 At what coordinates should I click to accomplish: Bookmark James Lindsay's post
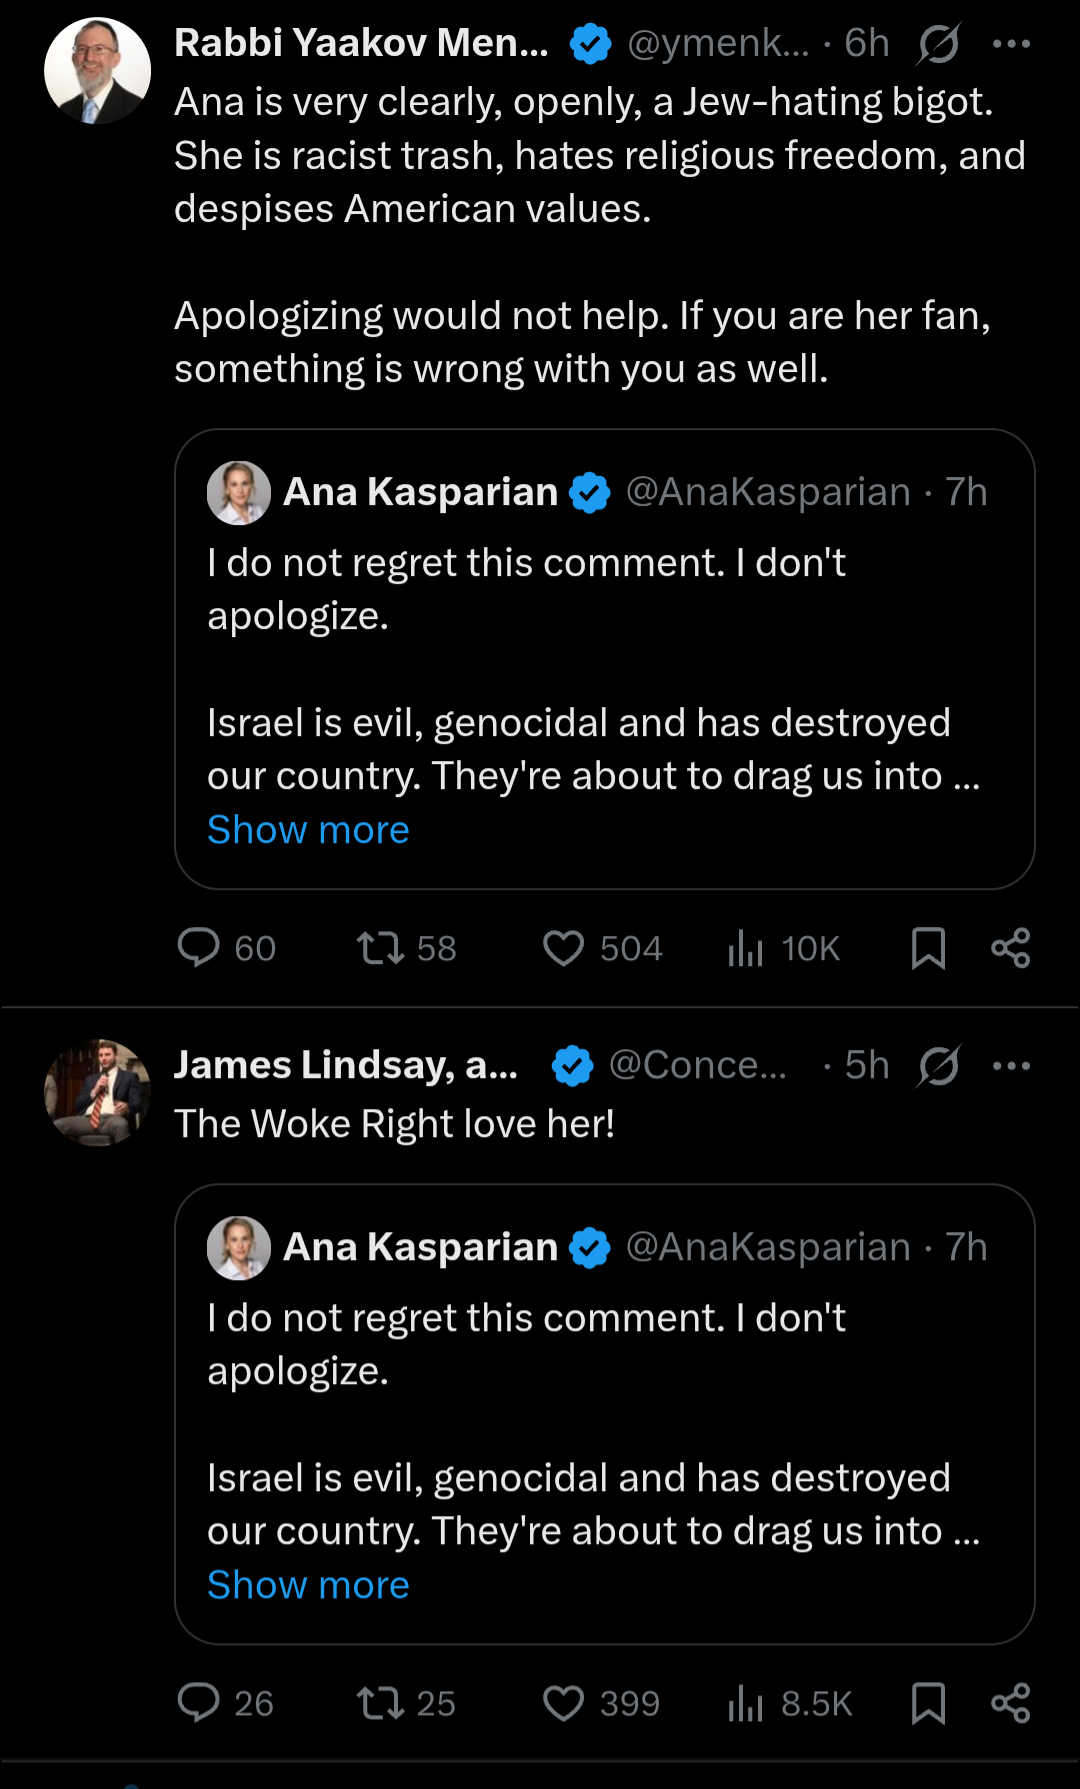tap(928, 1703)
